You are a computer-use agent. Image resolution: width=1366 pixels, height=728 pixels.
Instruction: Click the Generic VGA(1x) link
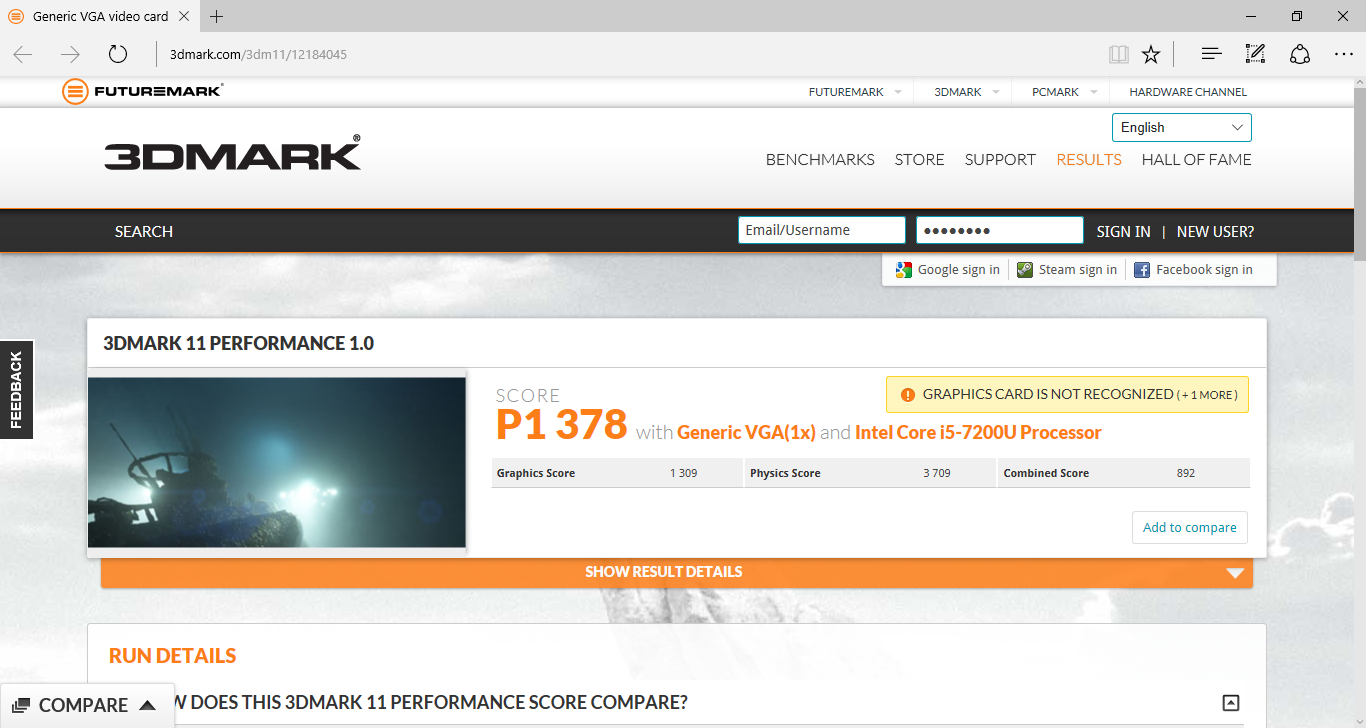click(746, 433)
